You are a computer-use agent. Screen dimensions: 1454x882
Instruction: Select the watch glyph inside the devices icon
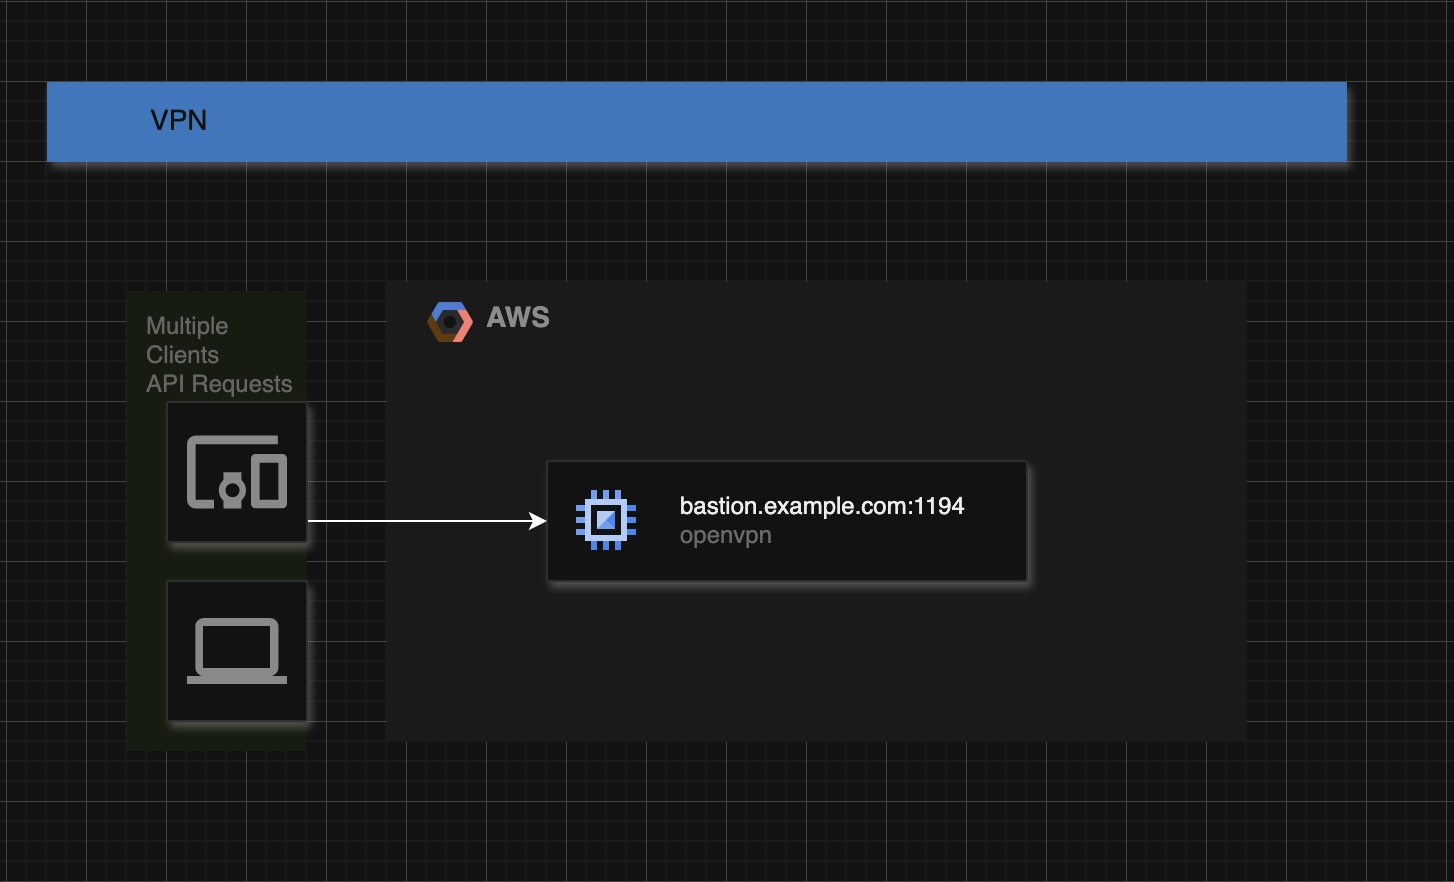pyautogui.click(x=232, y=489)
